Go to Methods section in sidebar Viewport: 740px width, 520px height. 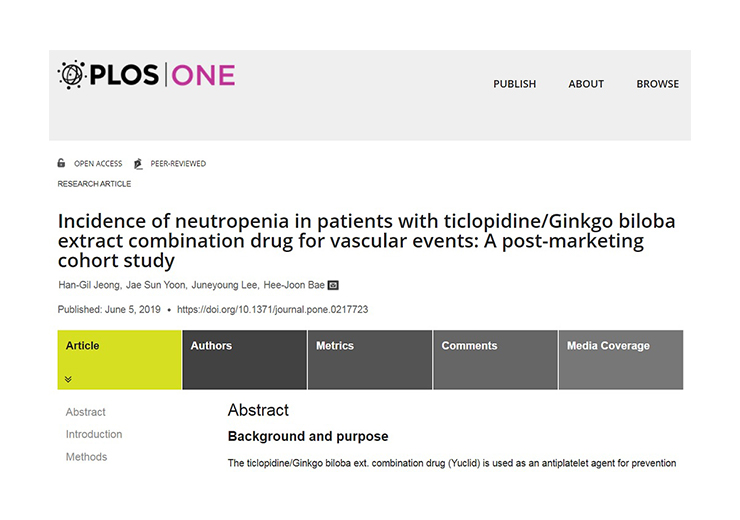tap(86, 457)
